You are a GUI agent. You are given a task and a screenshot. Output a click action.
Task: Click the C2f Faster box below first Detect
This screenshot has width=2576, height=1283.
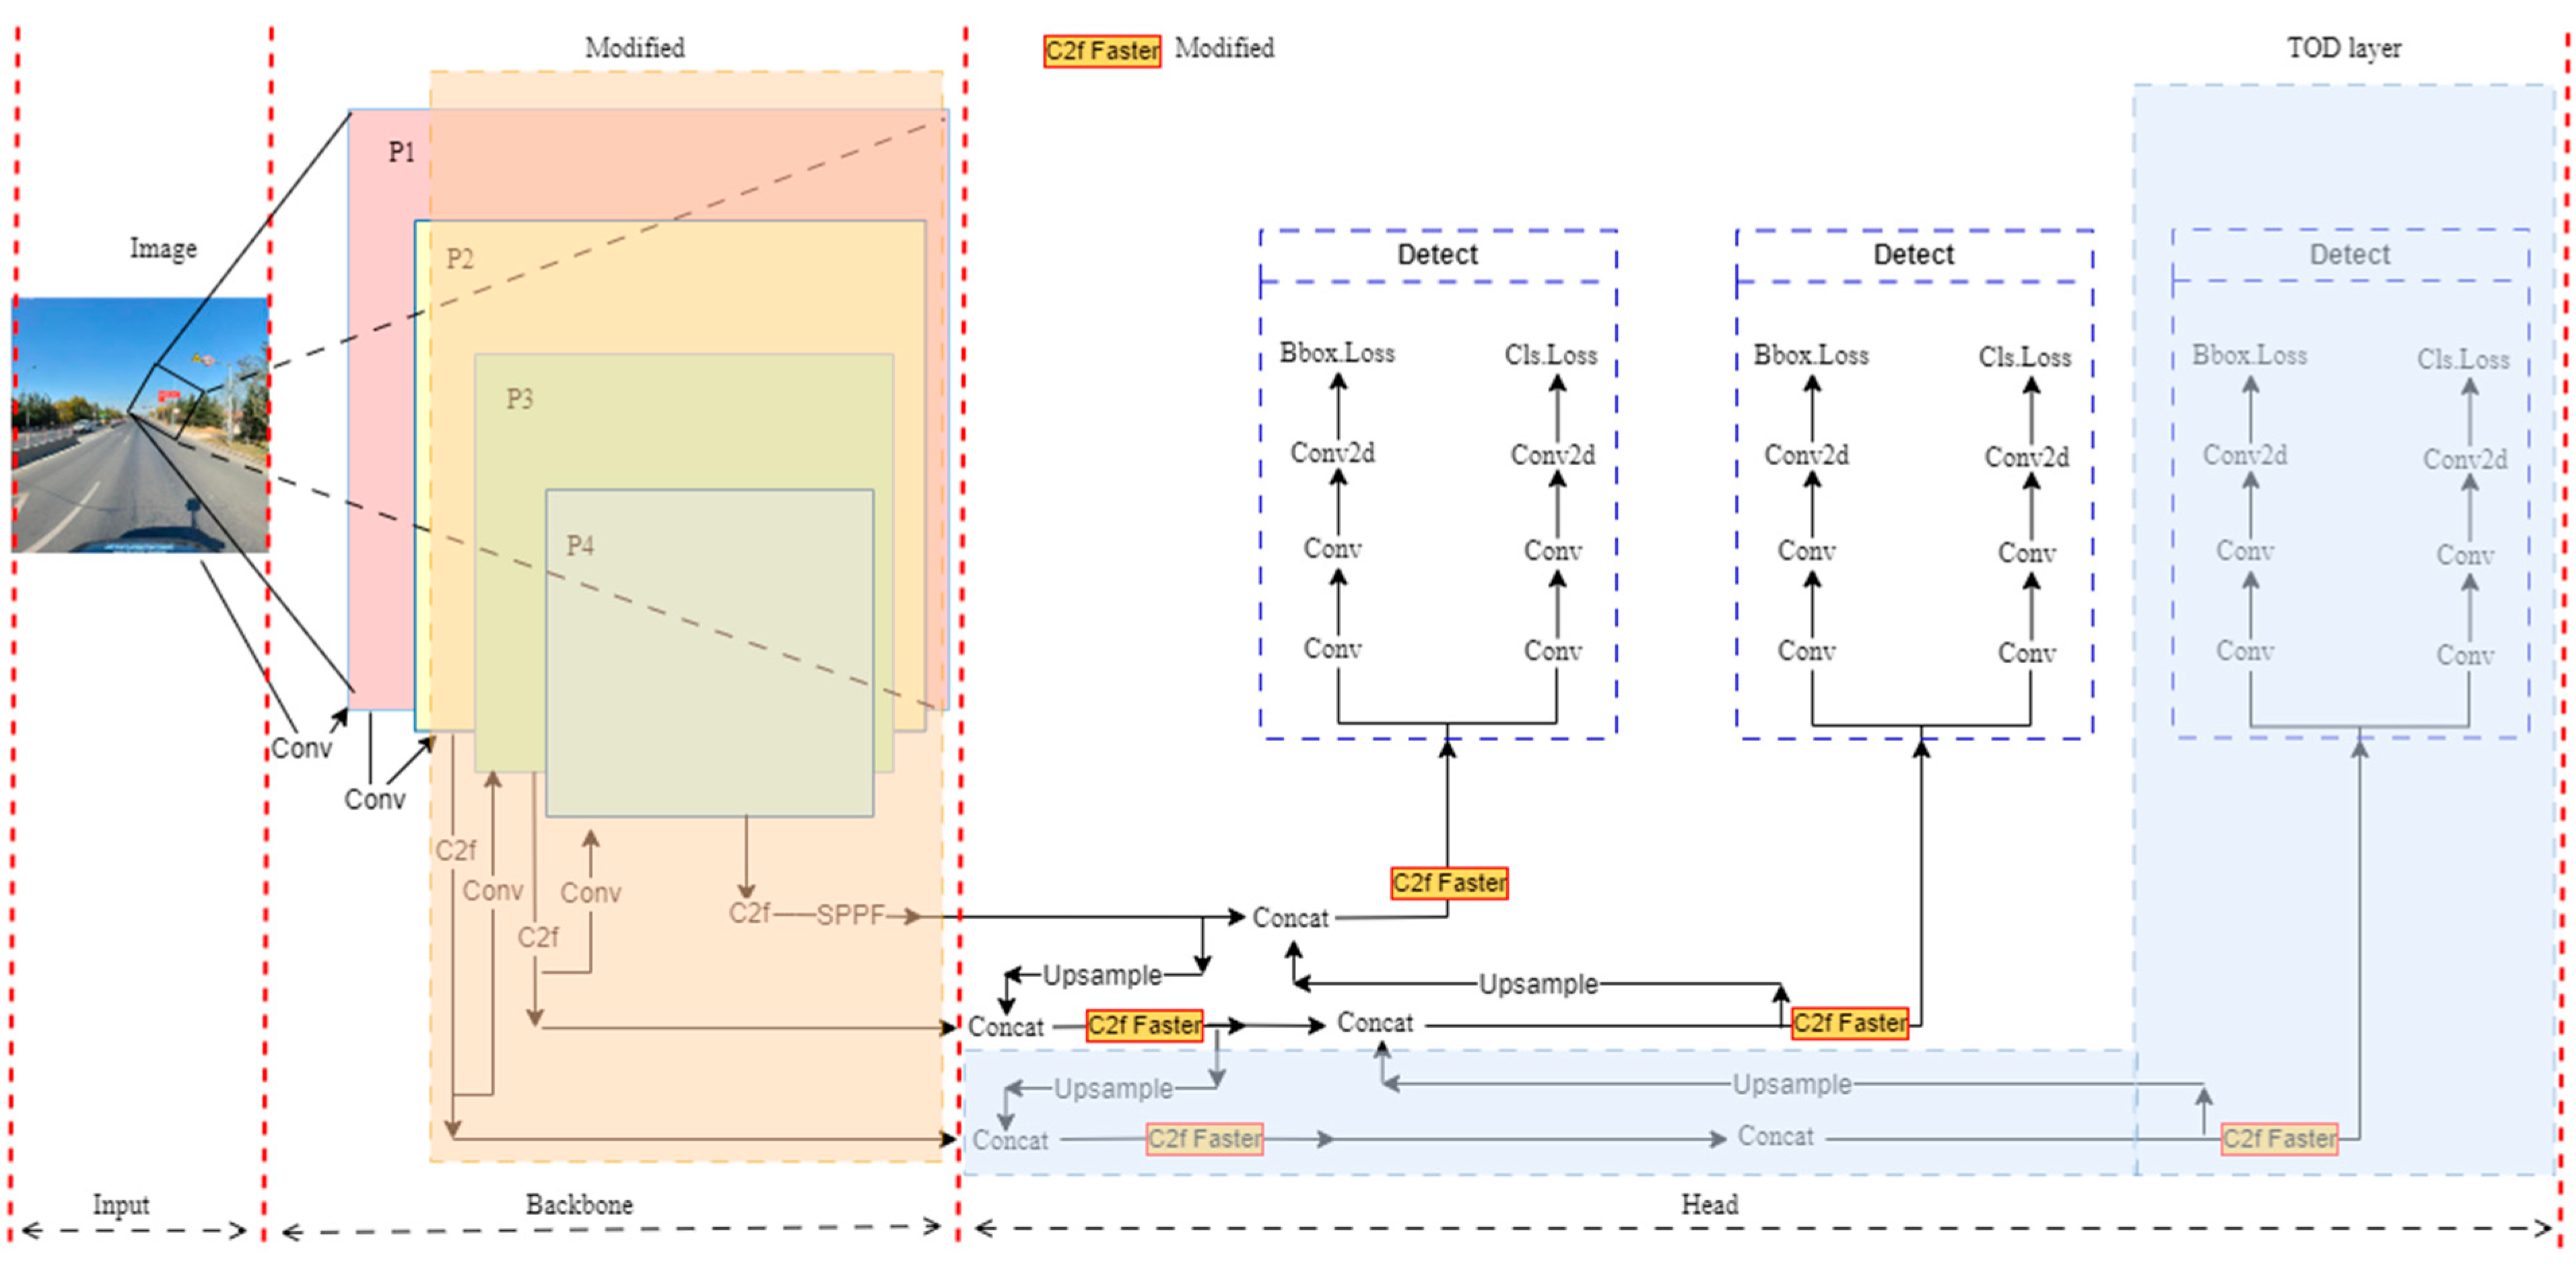point(1448,883)
